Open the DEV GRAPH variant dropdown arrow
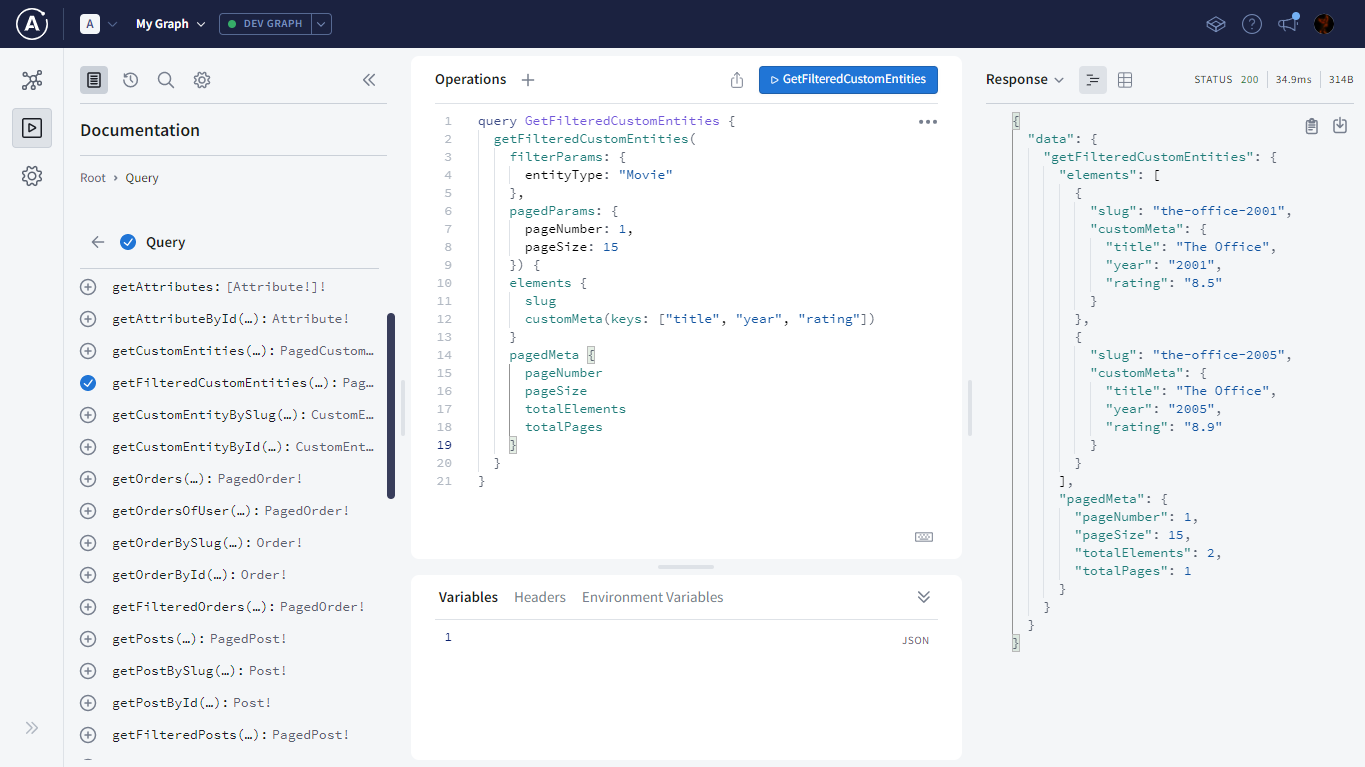 (x=321, y=24)
